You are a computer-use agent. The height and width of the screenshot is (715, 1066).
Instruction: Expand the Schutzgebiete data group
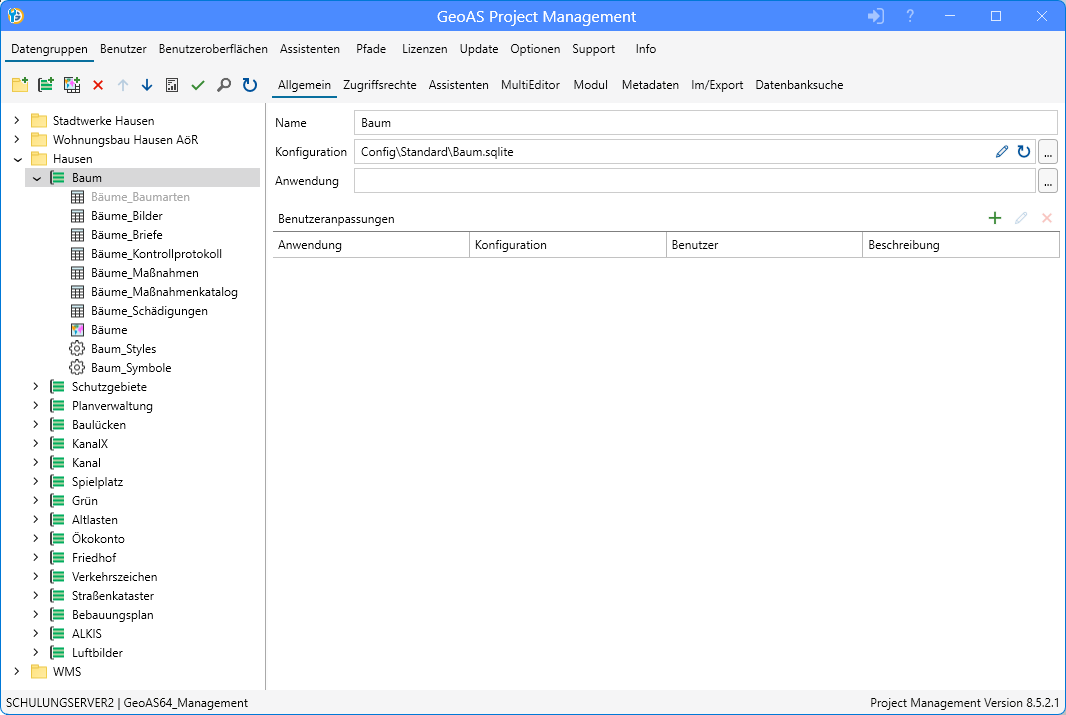click(x=37, y=387)
